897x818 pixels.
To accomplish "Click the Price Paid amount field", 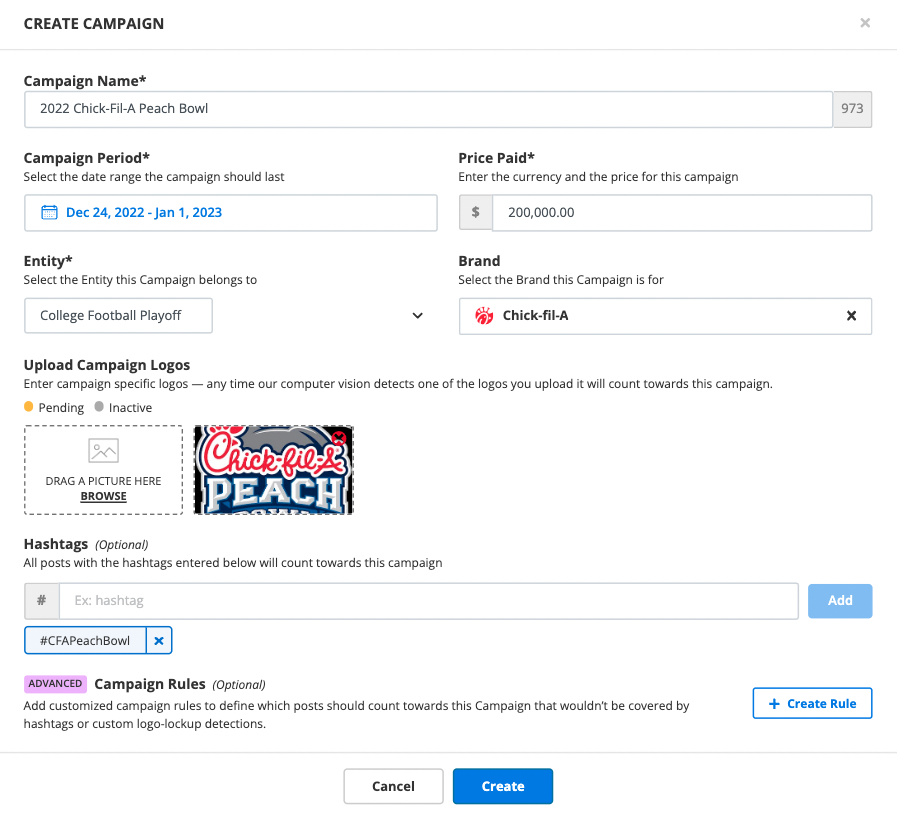I will [x=682, y=213].
